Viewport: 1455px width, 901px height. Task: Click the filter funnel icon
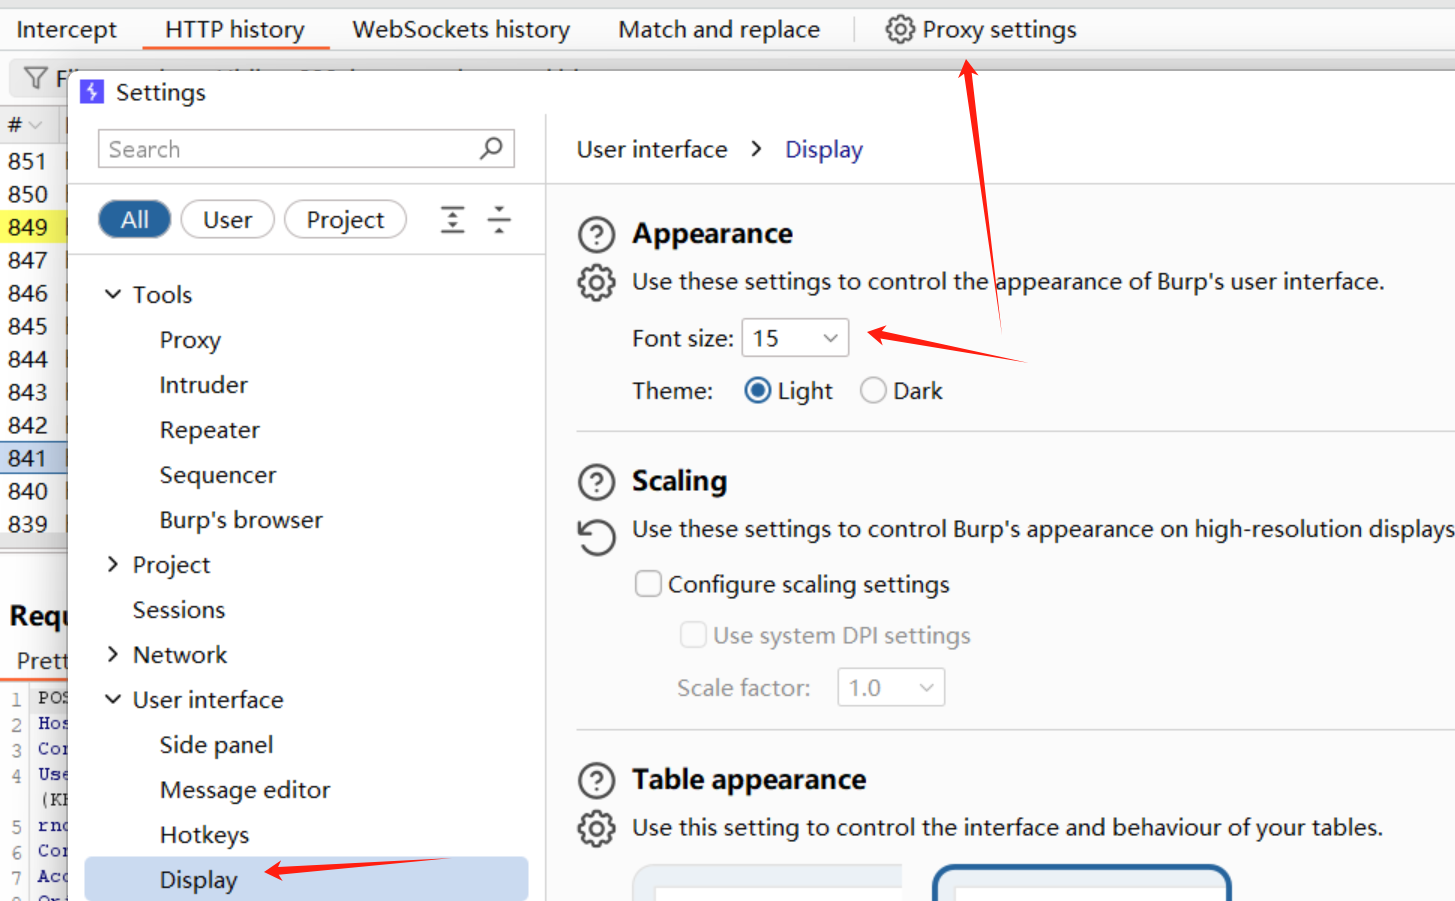36,77
